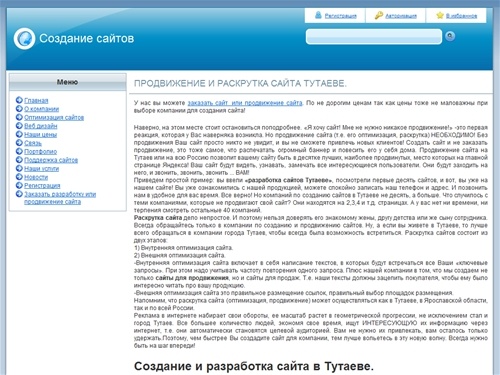Screen dimensions: 500x375
Task: Click the bullet icon beside menu Регистрация
Action: (x=19, y=185)
